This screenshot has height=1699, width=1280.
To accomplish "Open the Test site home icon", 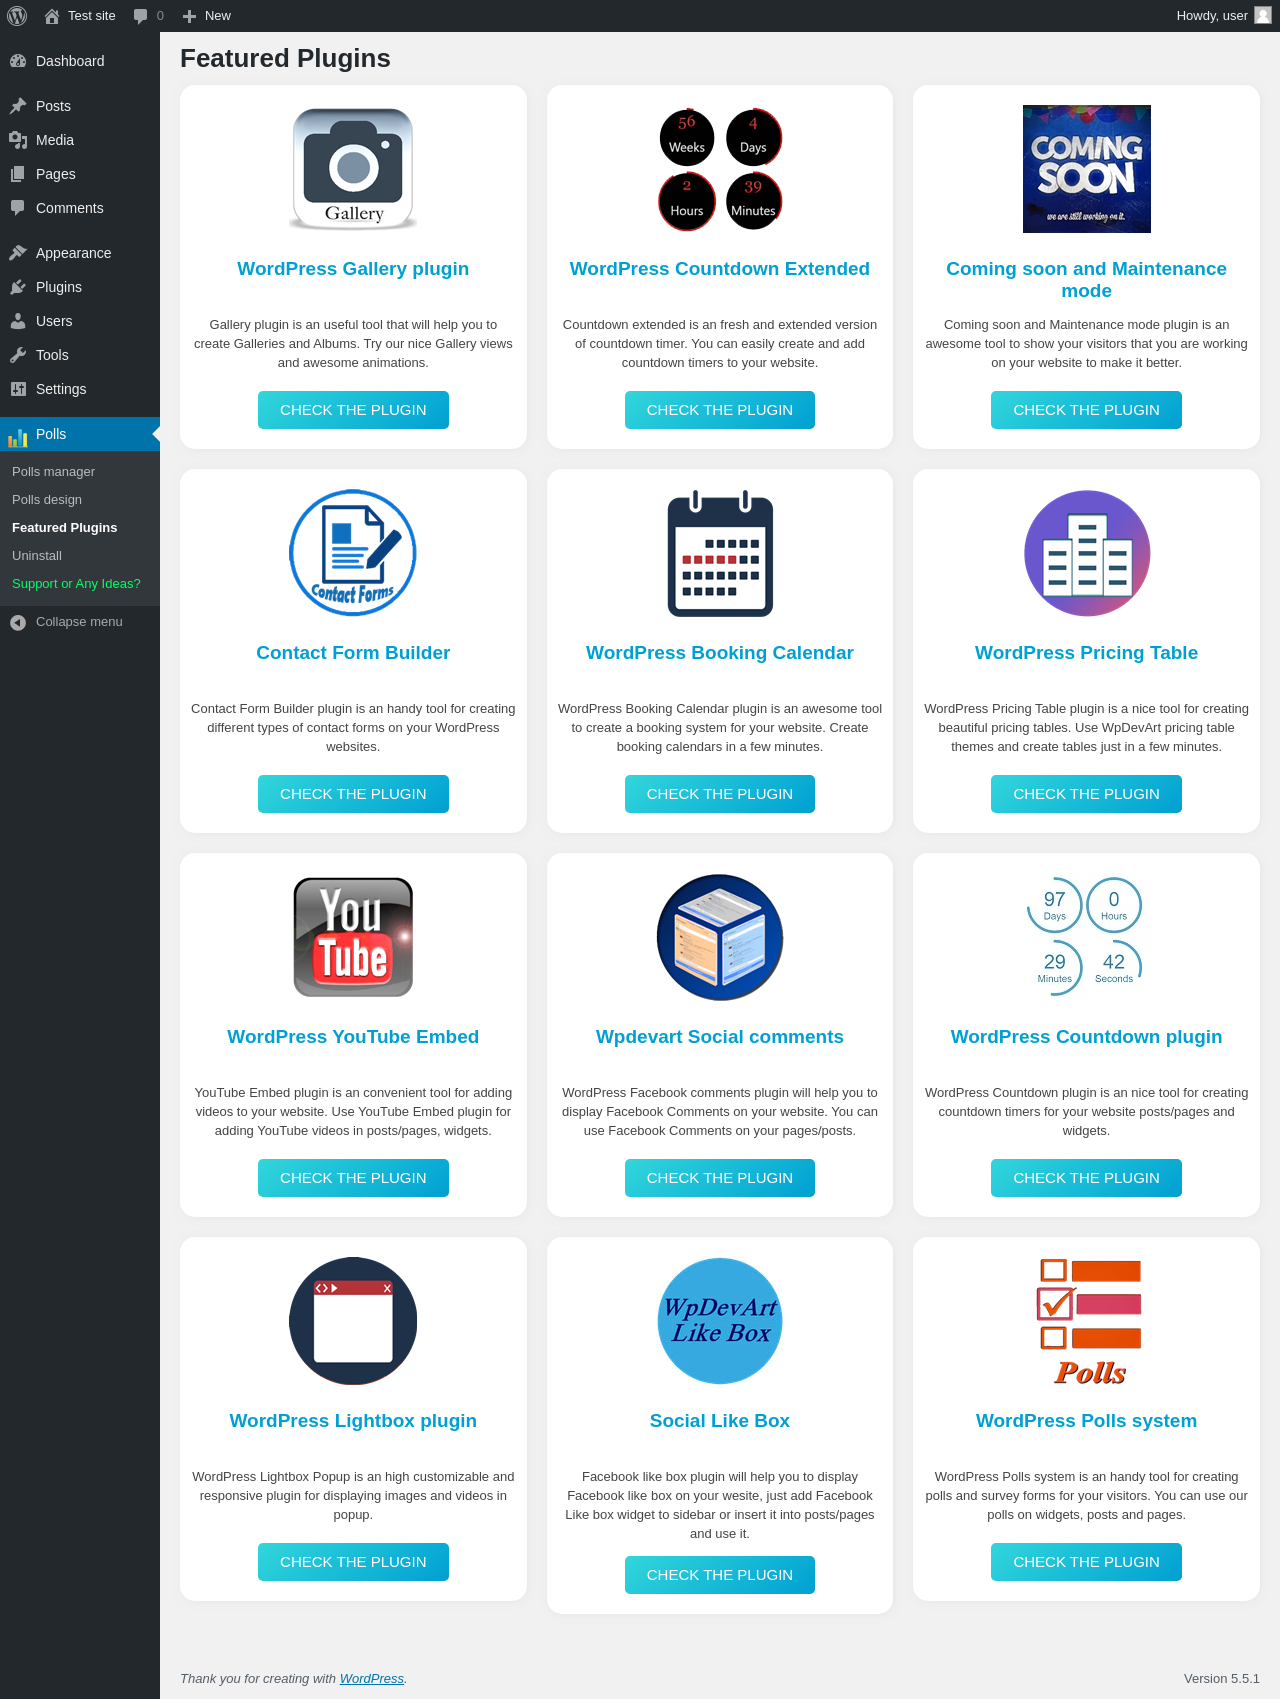I will pyautogui.click(x=52, y=16).
